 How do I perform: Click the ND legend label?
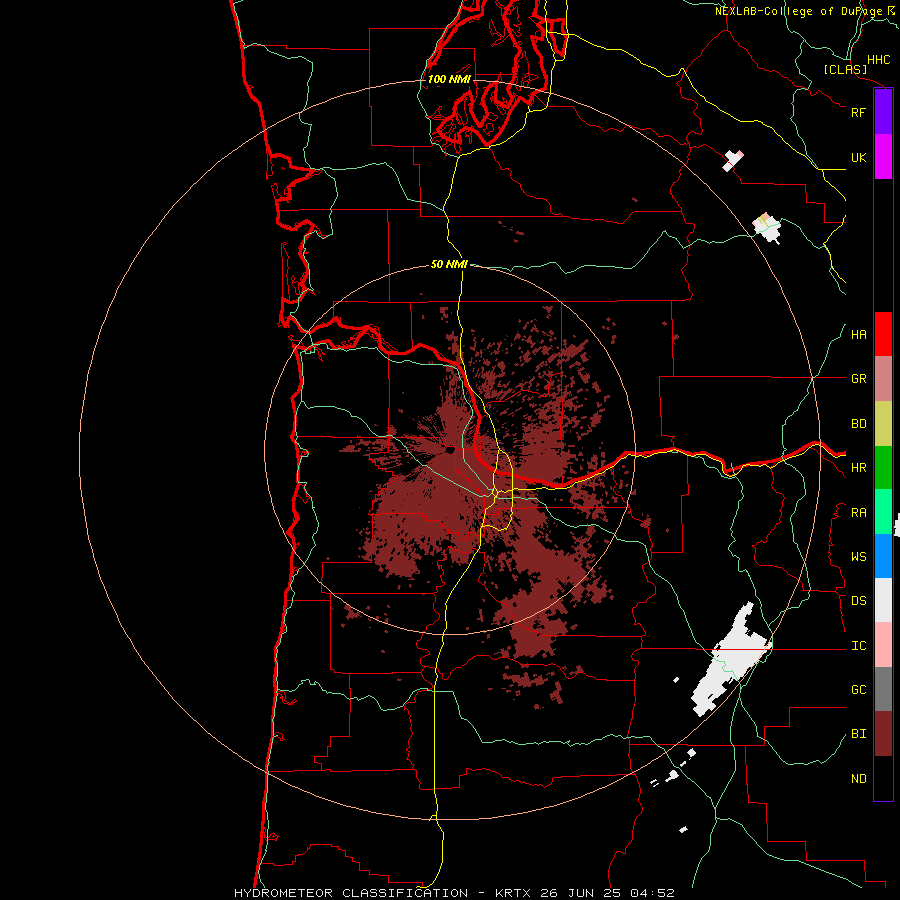(x=858, y=779)
